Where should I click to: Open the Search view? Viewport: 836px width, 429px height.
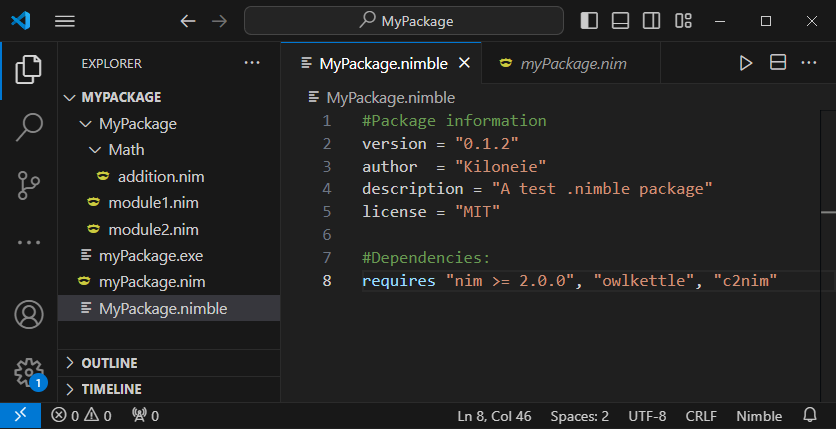coord(28,127)
